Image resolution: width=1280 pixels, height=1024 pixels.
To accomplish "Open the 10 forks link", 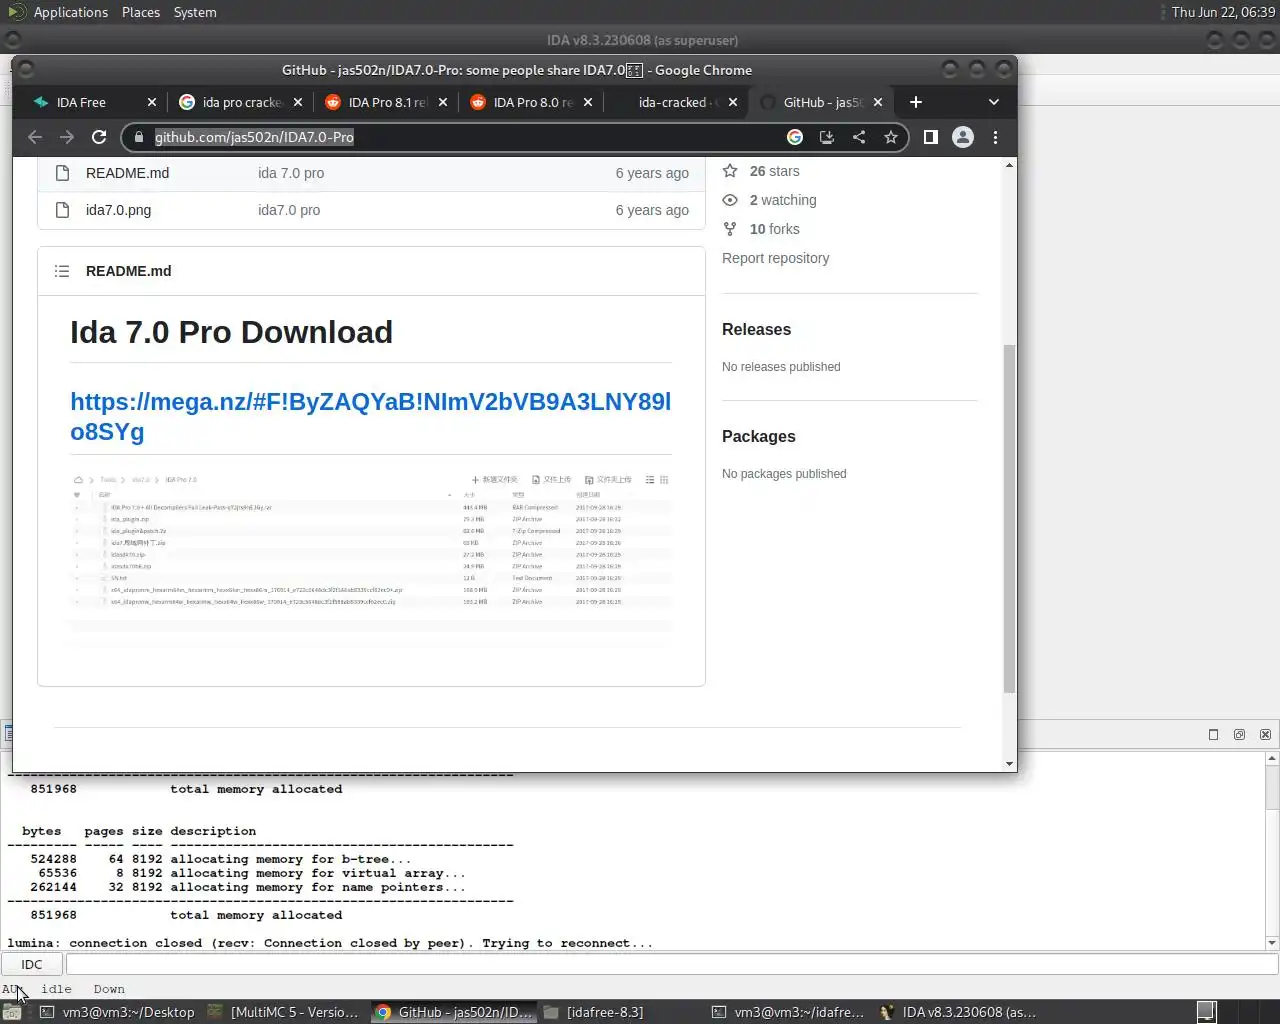I will coord(775,229).
